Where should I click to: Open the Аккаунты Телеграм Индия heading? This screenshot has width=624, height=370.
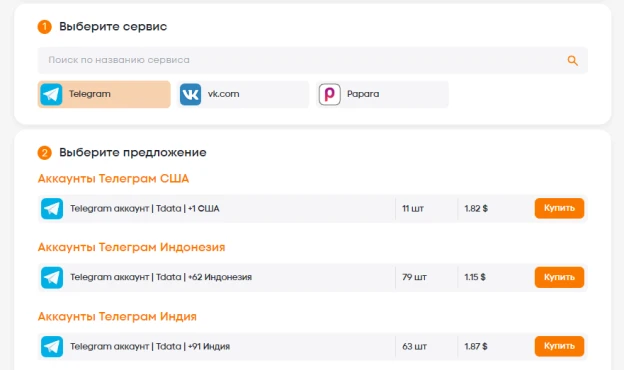click(117, 316)
